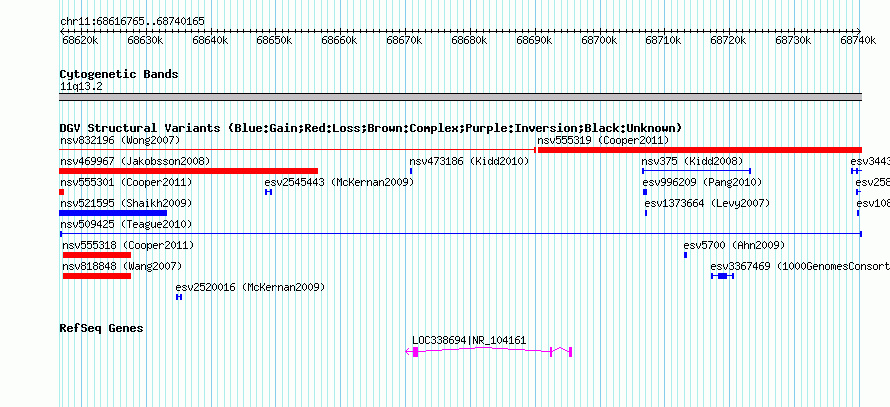Click the 68620k ruler tick label
Image resolution: width=890 pixels, height=407 pixels.
pos(80,41)
